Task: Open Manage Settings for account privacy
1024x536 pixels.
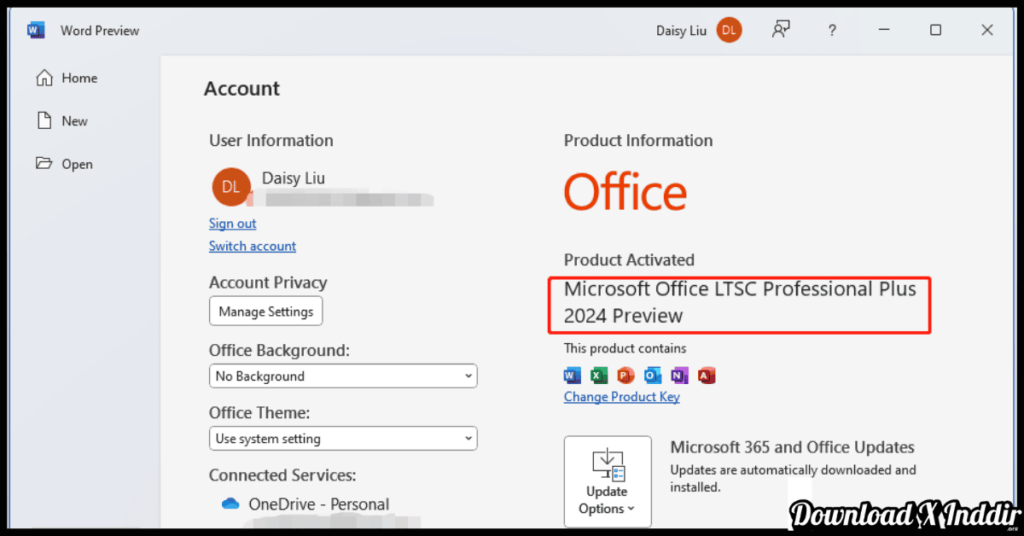Action: [266, 311]
